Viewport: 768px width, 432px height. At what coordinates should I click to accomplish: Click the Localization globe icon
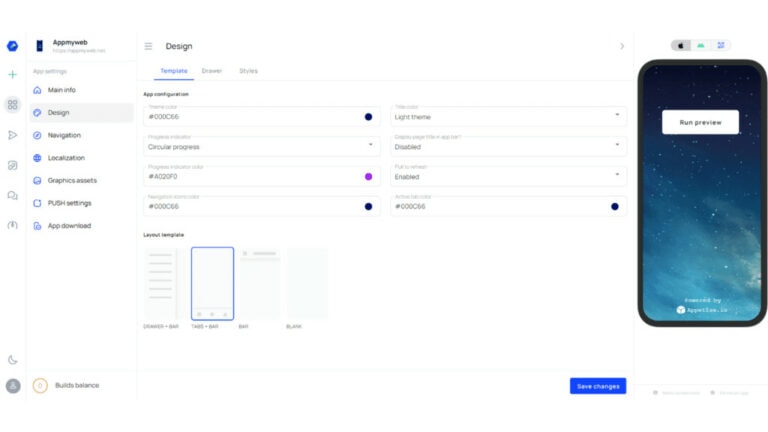[38, 158]
